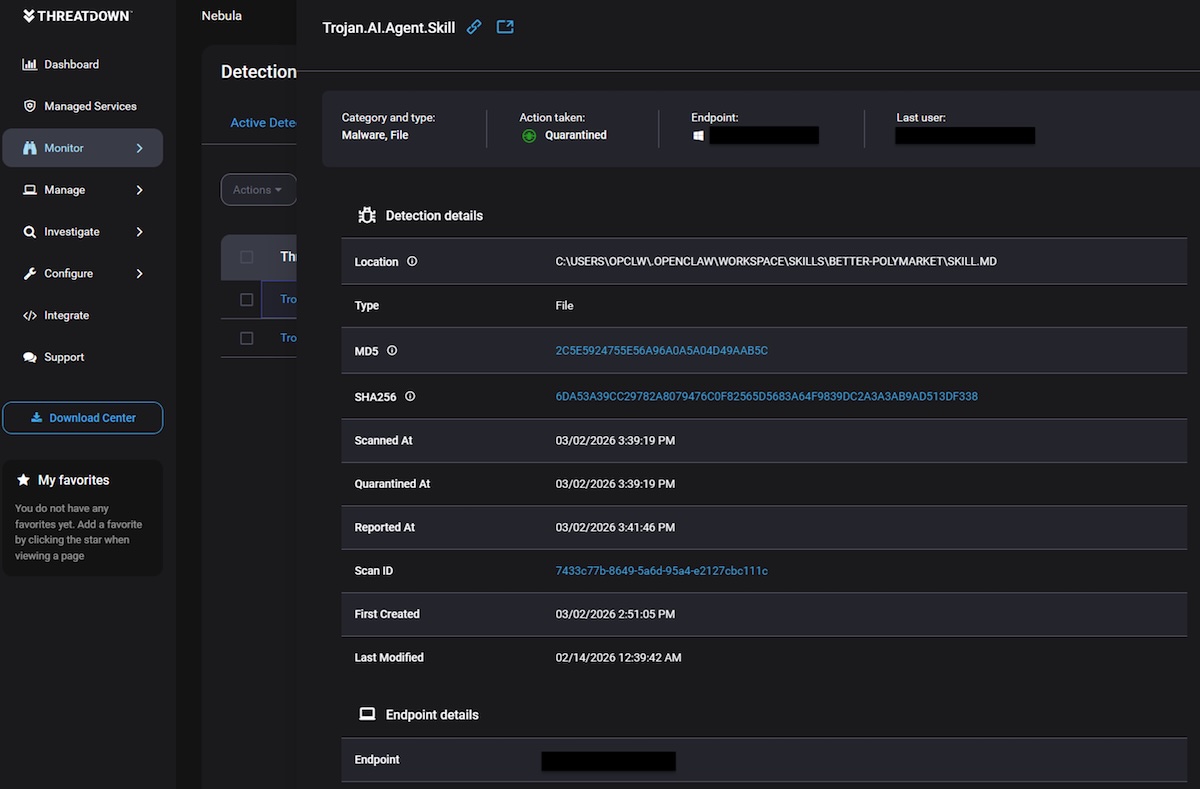Image resolution: width=1200 pixels, height=789 pixels.
Task: Check the select-all checkbox above the detections list
Action: pyautogui.click(x=246, y=256)
